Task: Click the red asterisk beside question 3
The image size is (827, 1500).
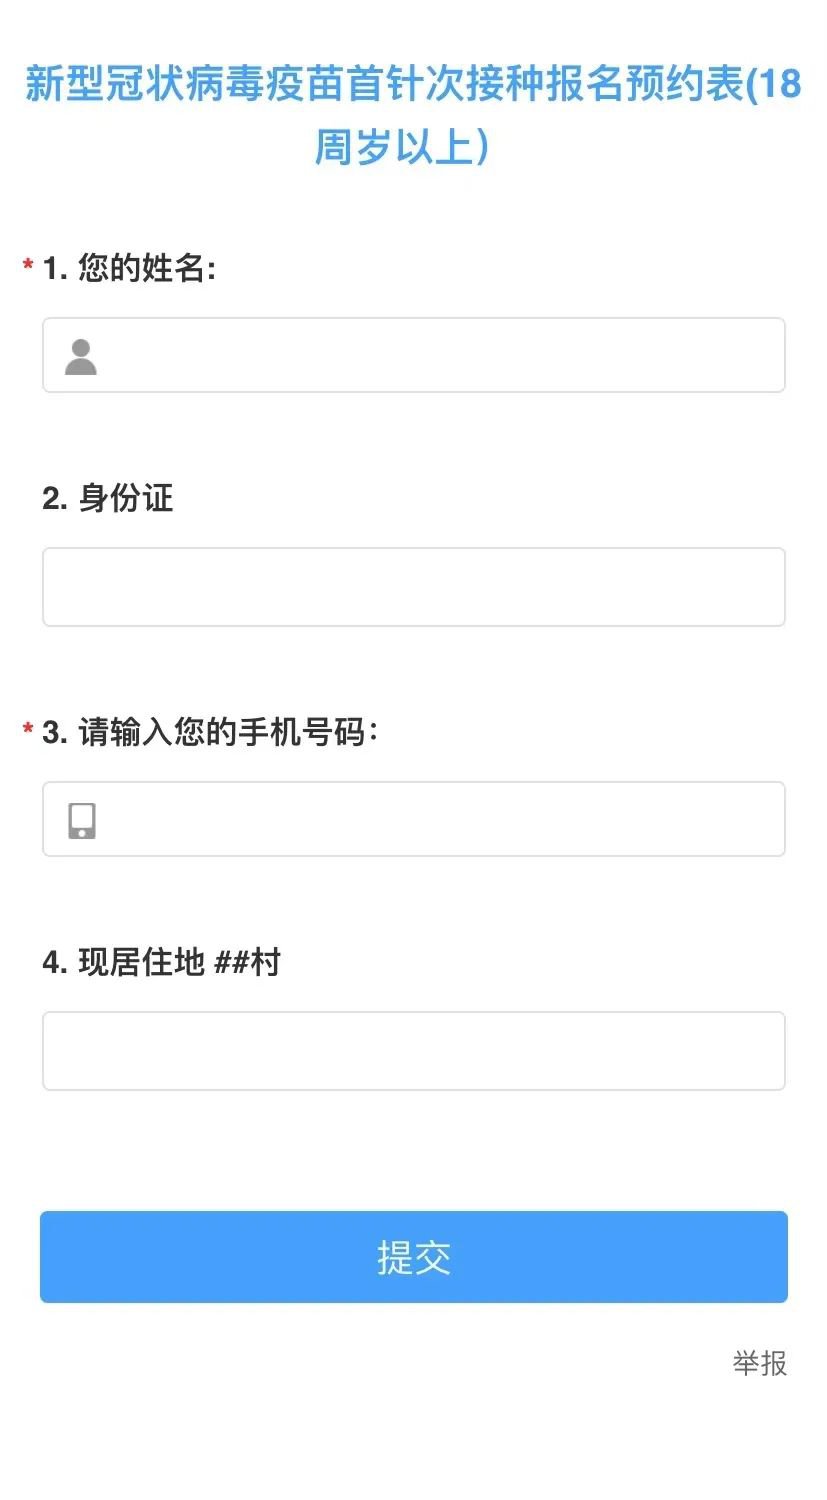Action: click(28, 730)
